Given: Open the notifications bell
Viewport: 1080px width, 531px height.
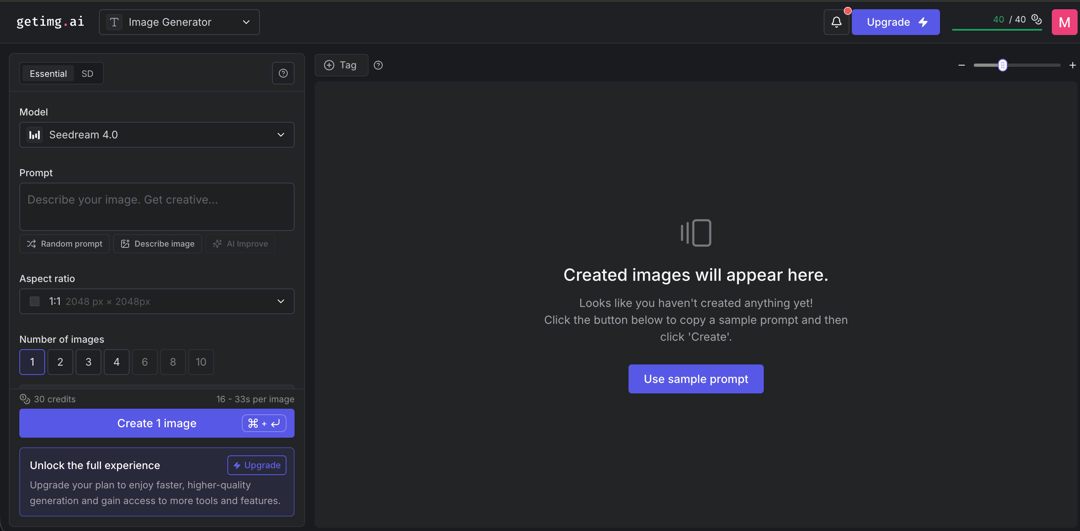Looking at the screenshot, I should [x=836, y=22].
